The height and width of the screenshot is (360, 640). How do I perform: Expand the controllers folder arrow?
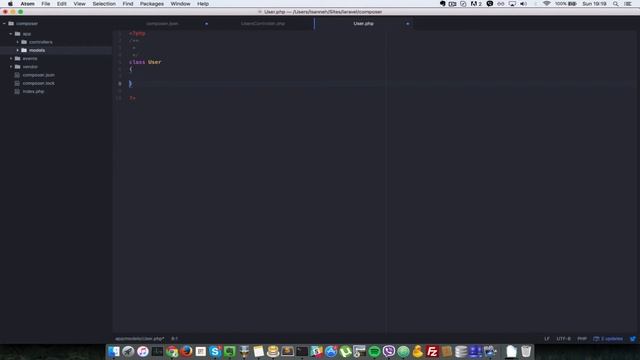(x=18, y=42)
